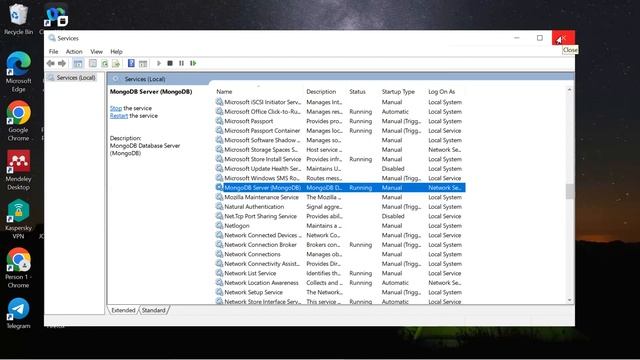640x360 pixels.
Task: Toggle Show/Hide Action Pane toolbar icon
Action: click(143, 63)
